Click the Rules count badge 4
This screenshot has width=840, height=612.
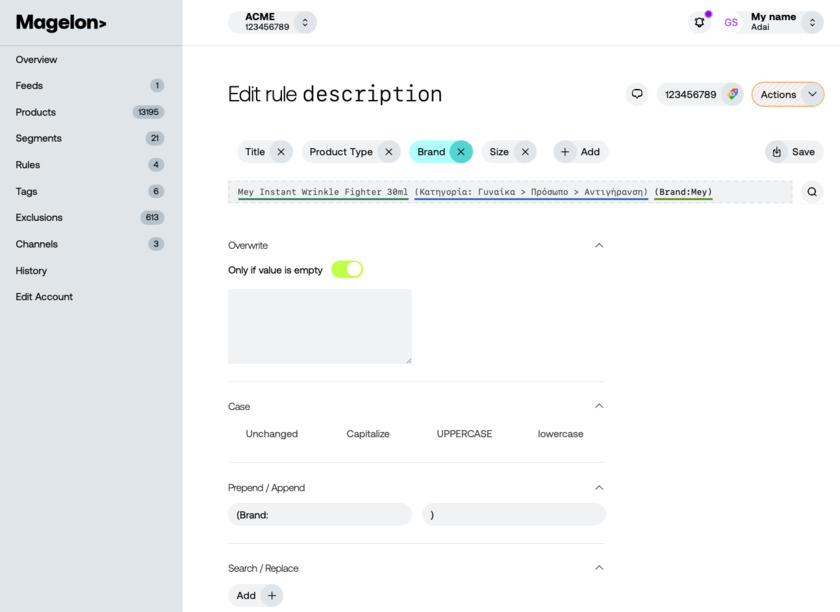[x=156, y=165]
